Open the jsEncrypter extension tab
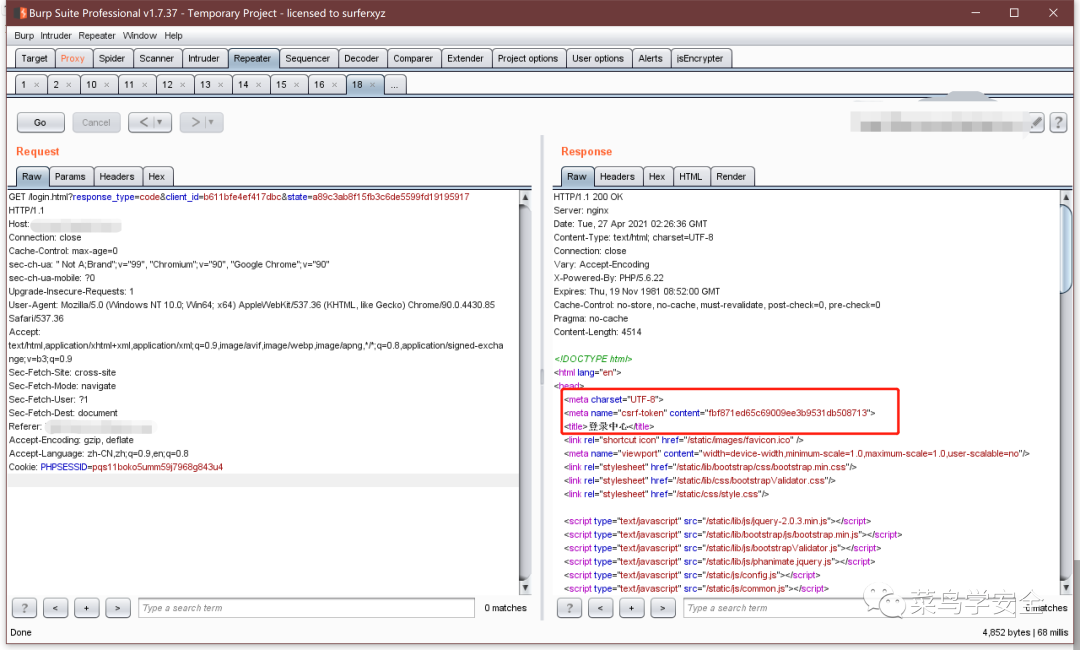This screenshot has height=650, width=1080. coord(699,58)
